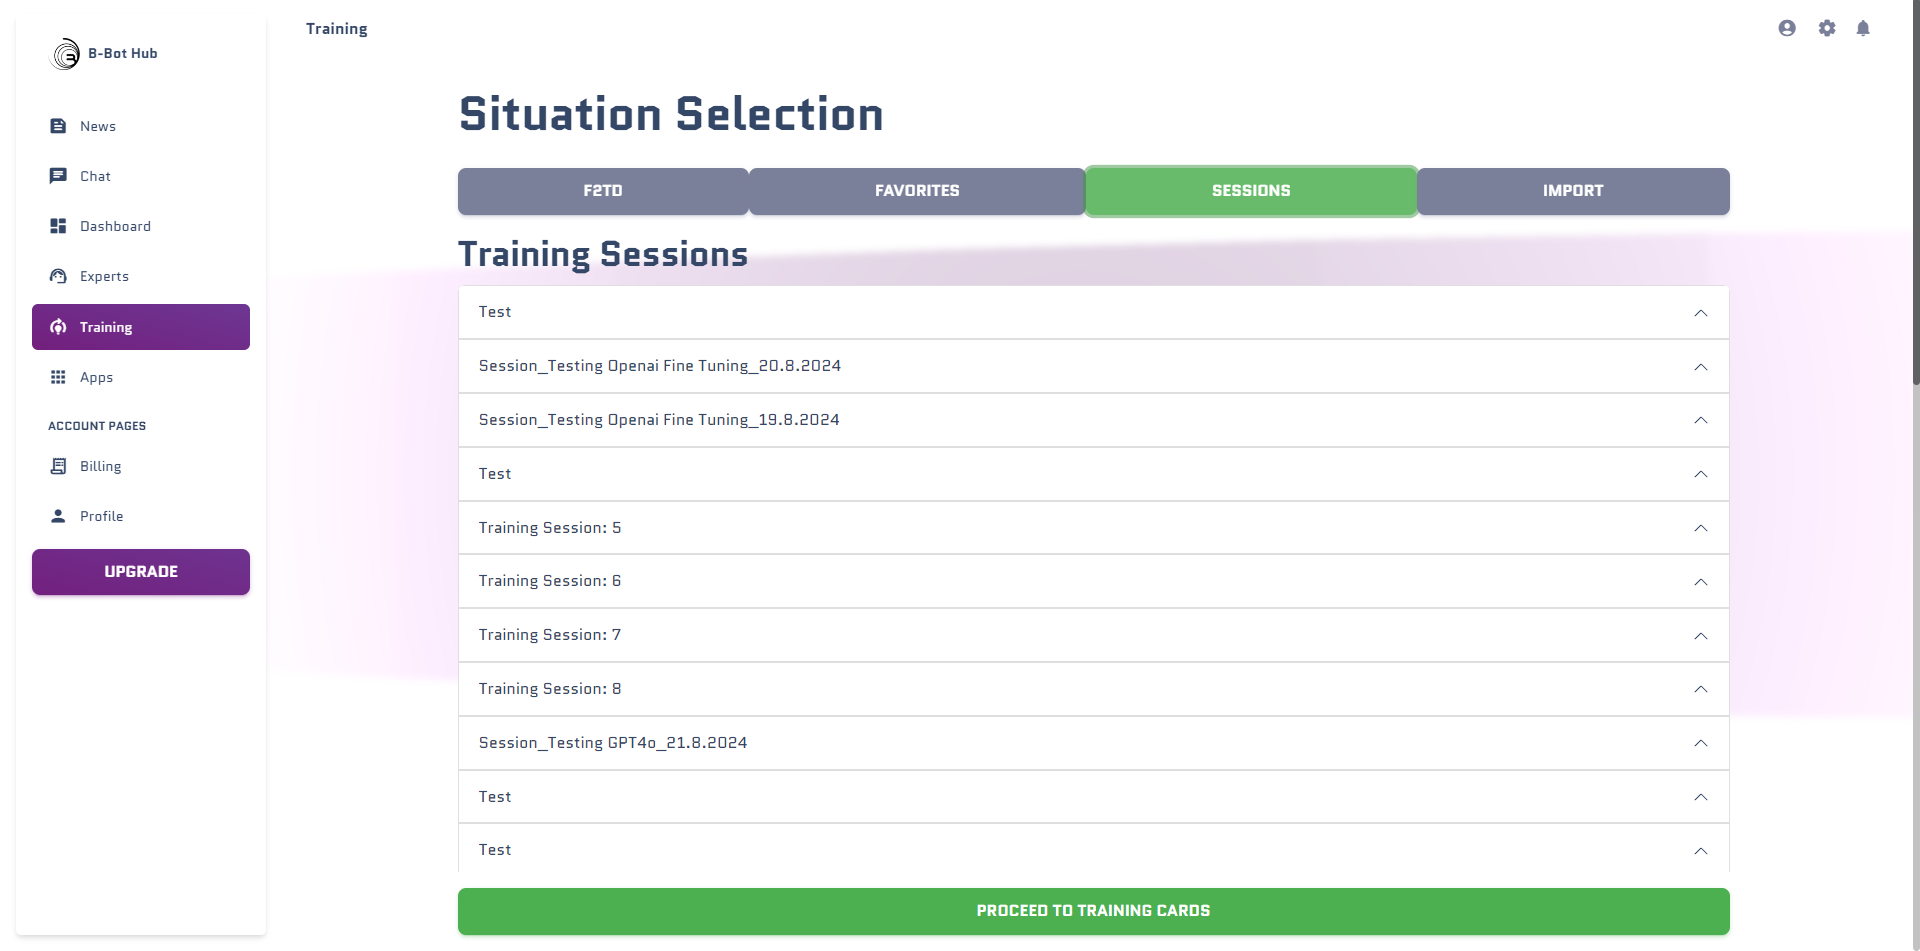Click PROCEED TO TRAINING CARDS button
This screenshot has width=1920, height=951.
click(x=1093, y=911)
